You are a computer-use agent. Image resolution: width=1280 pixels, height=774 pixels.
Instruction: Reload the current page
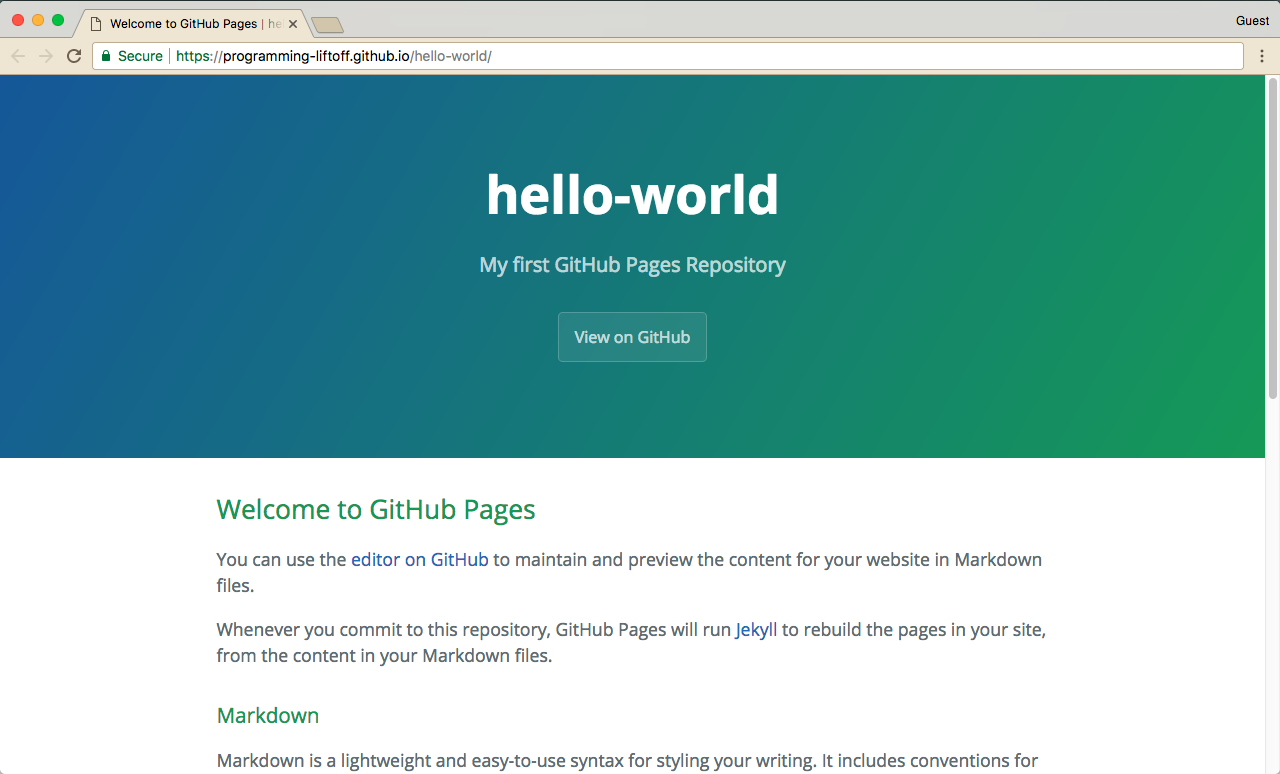point(74,56)
